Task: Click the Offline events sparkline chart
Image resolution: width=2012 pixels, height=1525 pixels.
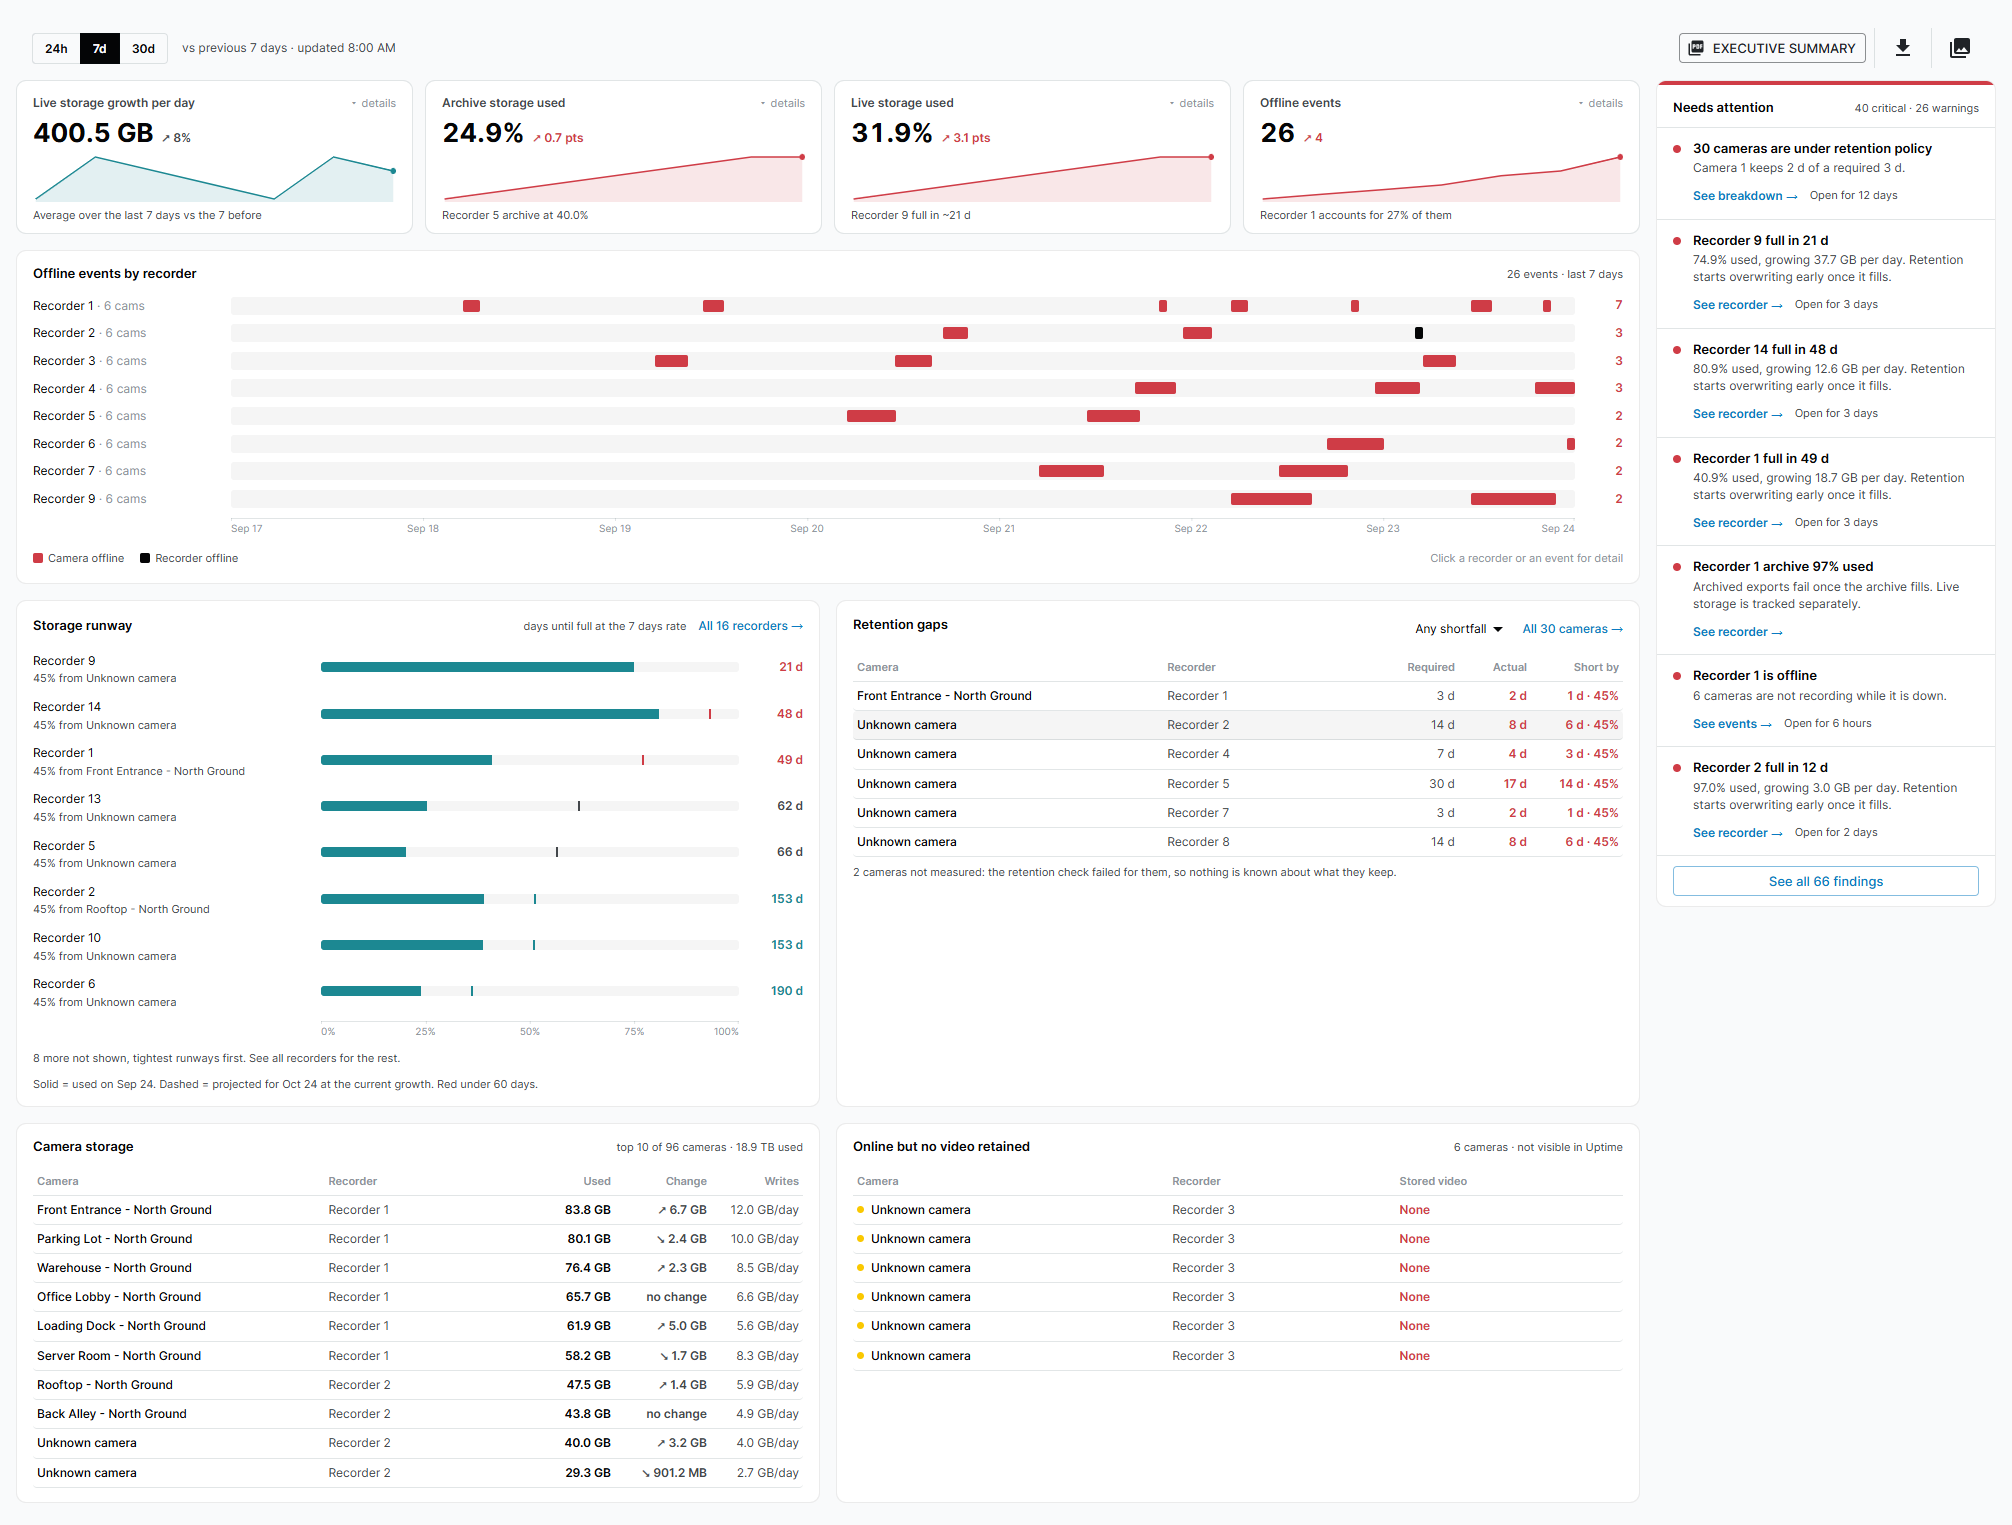Action: [1441, 178]
